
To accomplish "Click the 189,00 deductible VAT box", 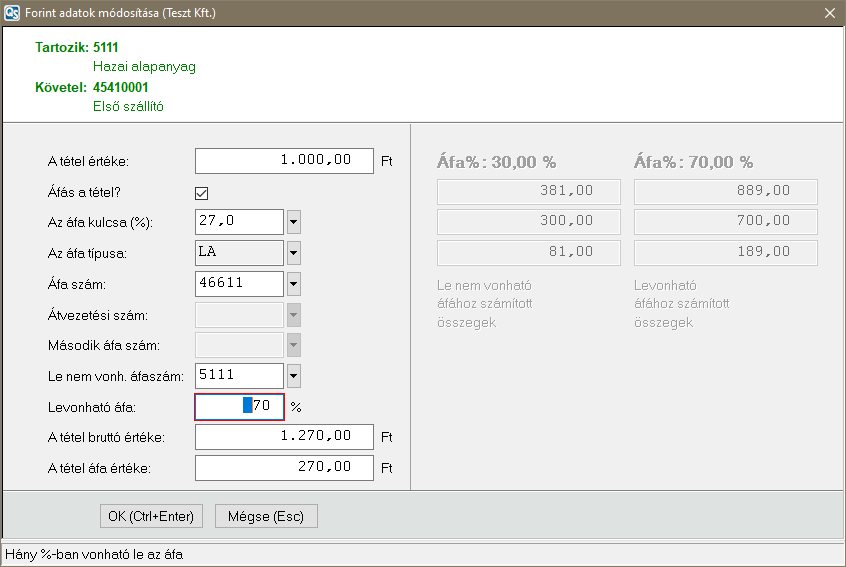I will (x=726, y=253).
